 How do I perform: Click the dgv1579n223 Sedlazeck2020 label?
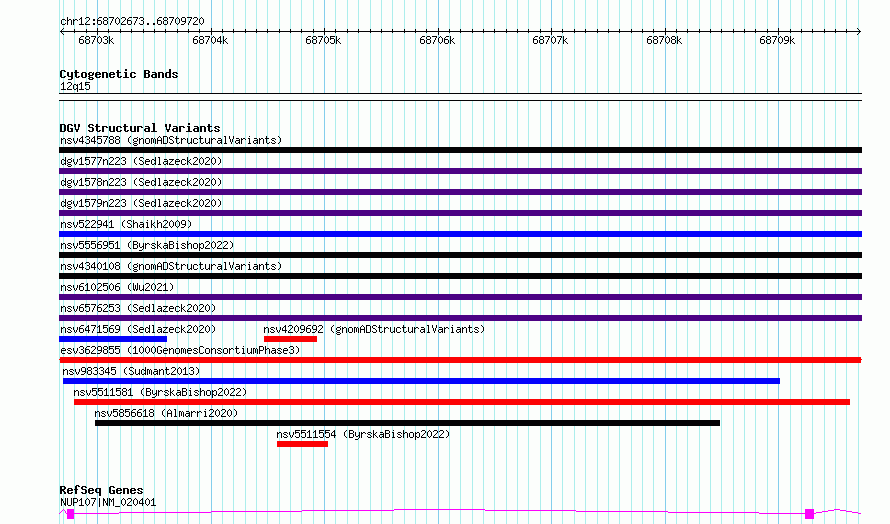pyautogui.click(x=141, y=203)
